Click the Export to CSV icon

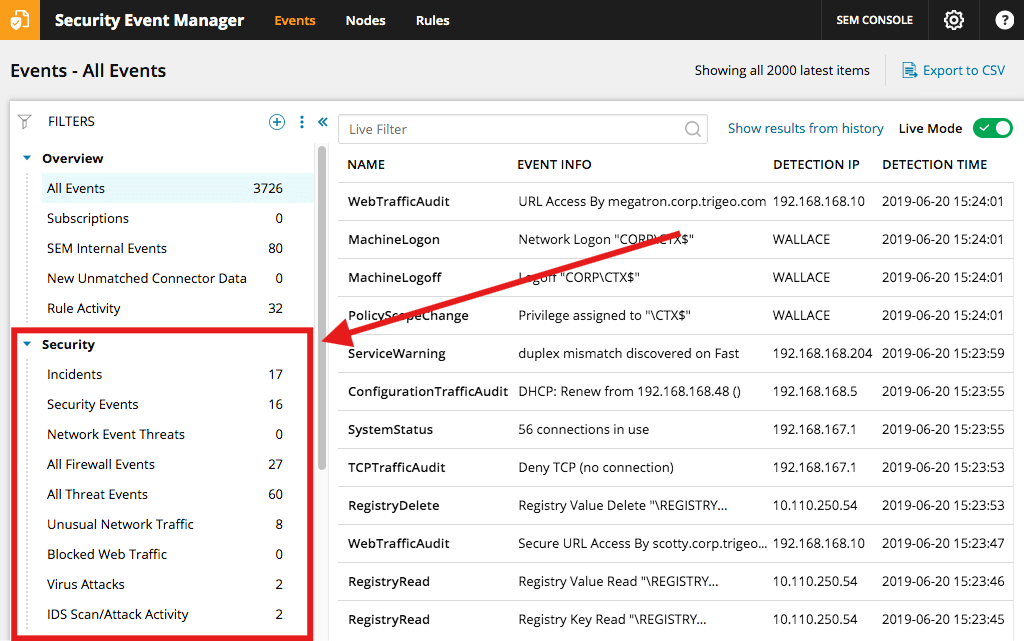point(909,70)
